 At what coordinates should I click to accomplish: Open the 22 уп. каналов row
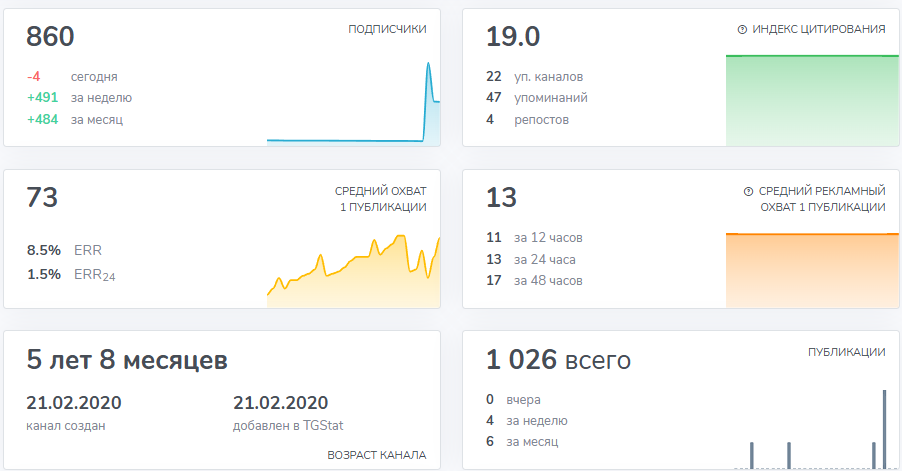click(x=534, y=77)
